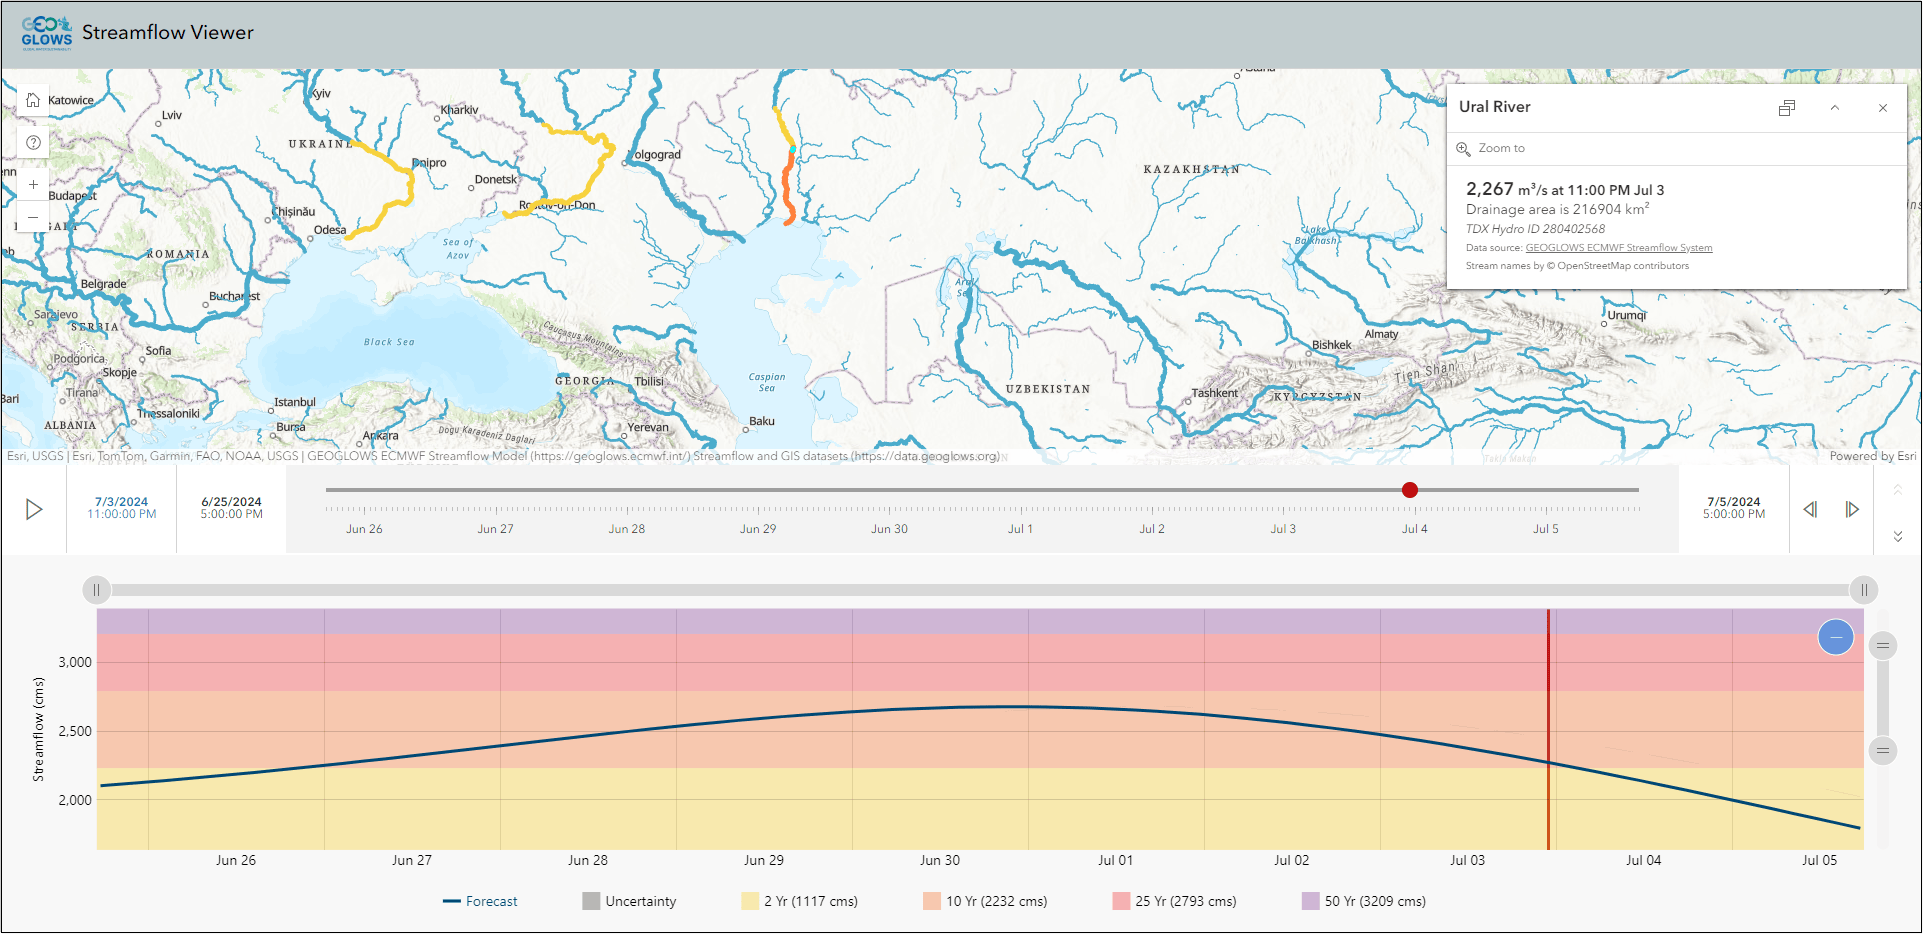Click the minus icon on the chart

click(1835, 636)
